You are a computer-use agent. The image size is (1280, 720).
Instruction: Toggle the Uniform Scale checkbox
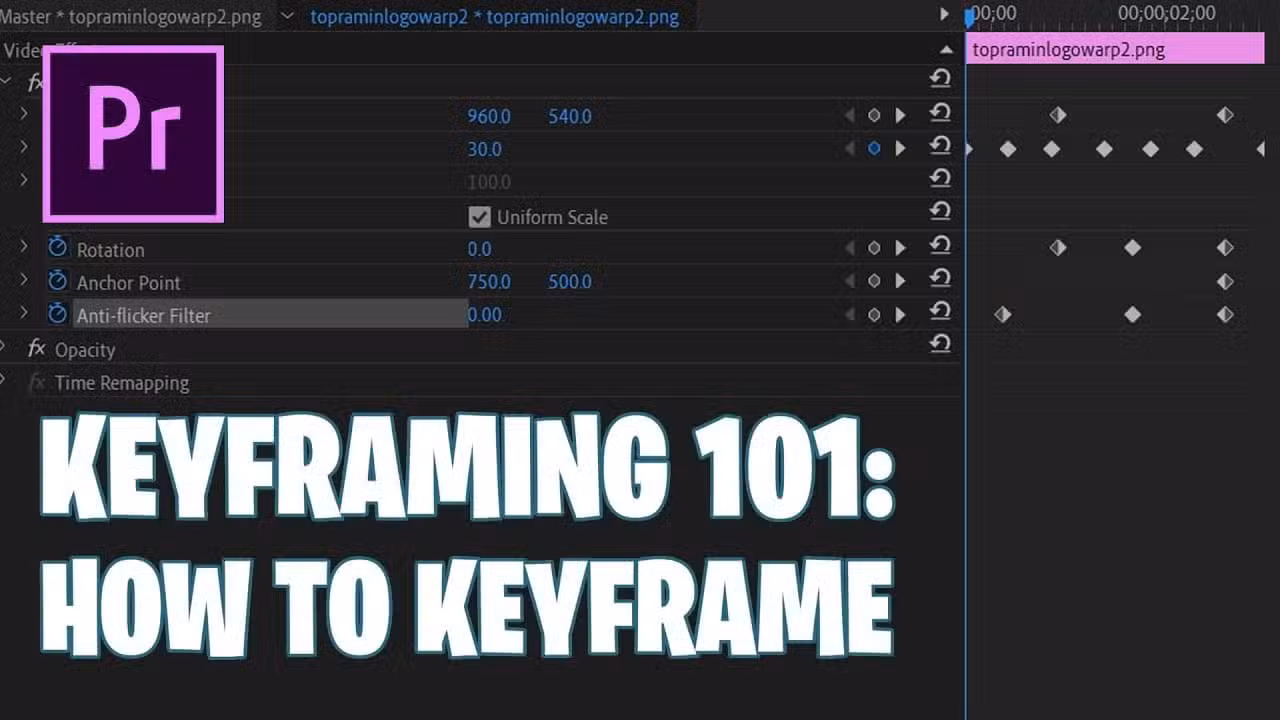tap(480, 216)
